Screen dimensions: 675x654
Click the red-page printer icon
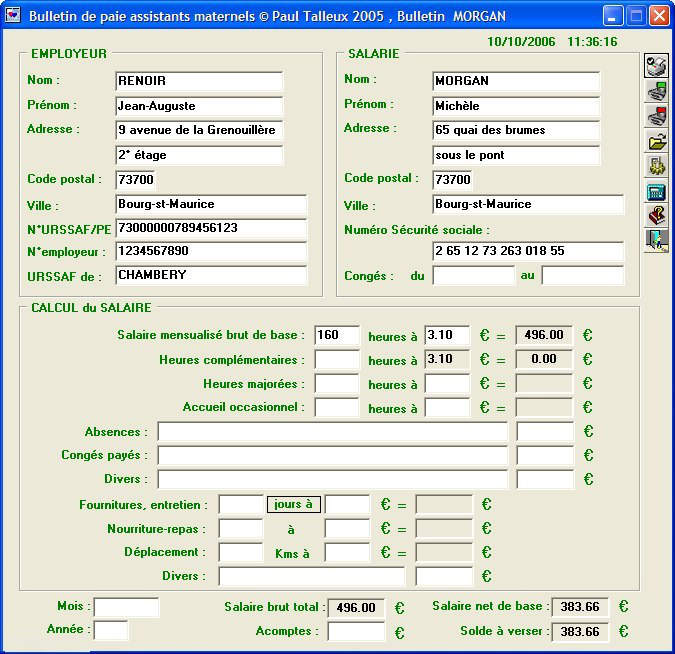(x=656, y=115)
